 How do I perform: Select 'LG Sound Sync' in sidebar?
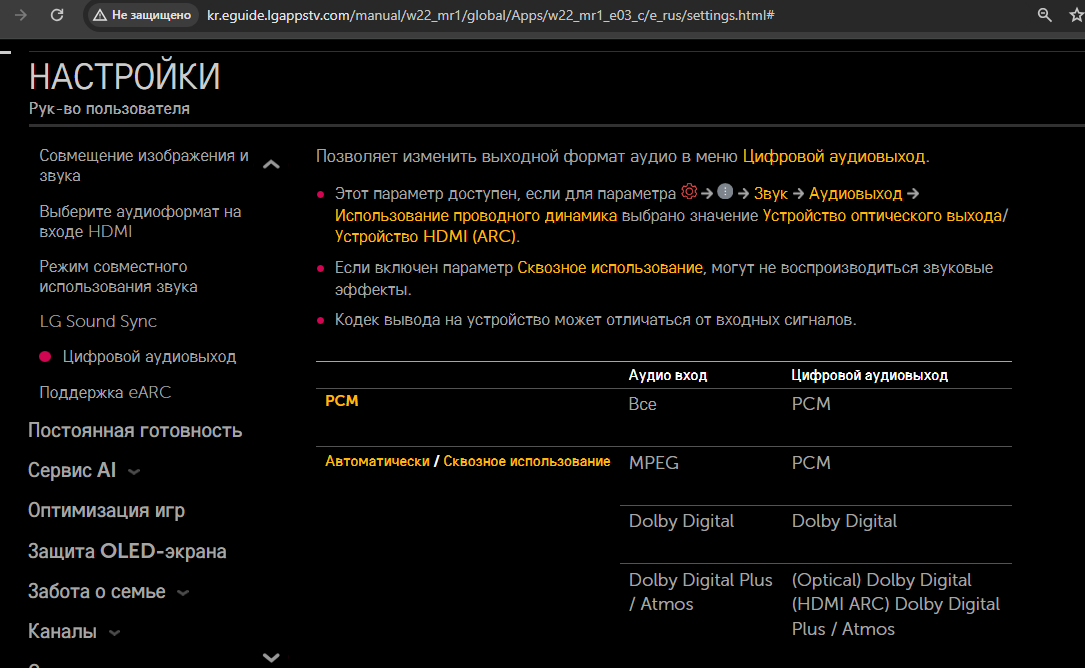point(98,321)
